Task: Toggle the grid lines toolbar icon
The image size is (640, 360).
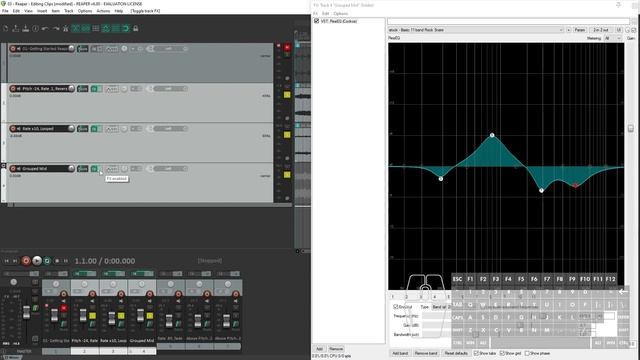Action: [x=116, y=29]
